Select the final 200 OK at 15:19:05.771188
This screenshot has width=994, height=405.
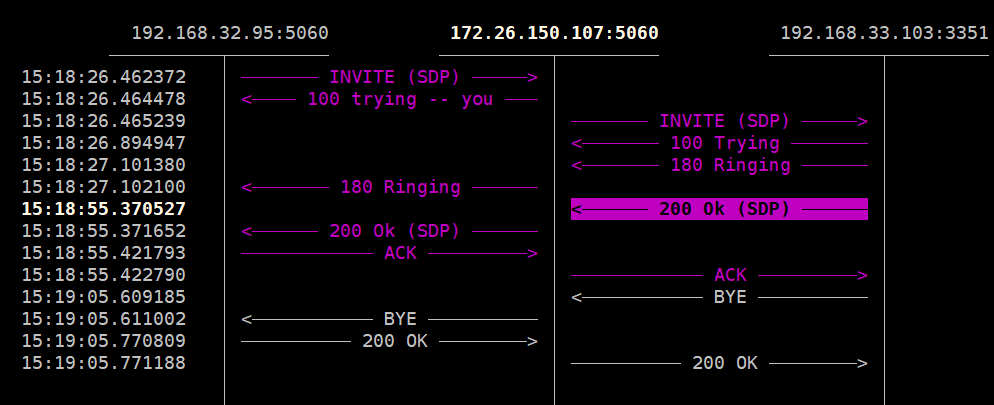720,363
